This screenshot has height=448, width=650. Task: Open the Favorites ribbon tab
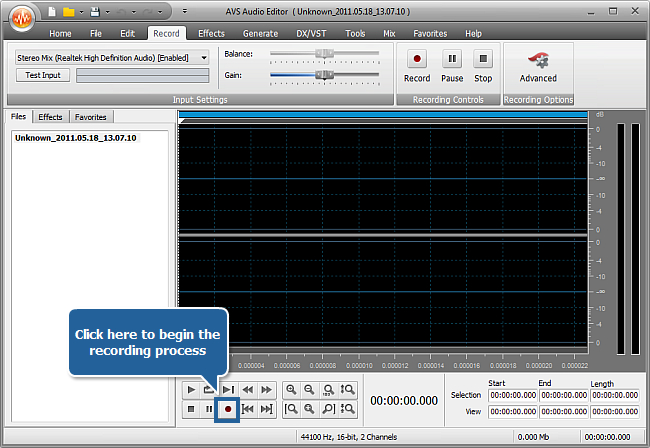tap(430, 34)
